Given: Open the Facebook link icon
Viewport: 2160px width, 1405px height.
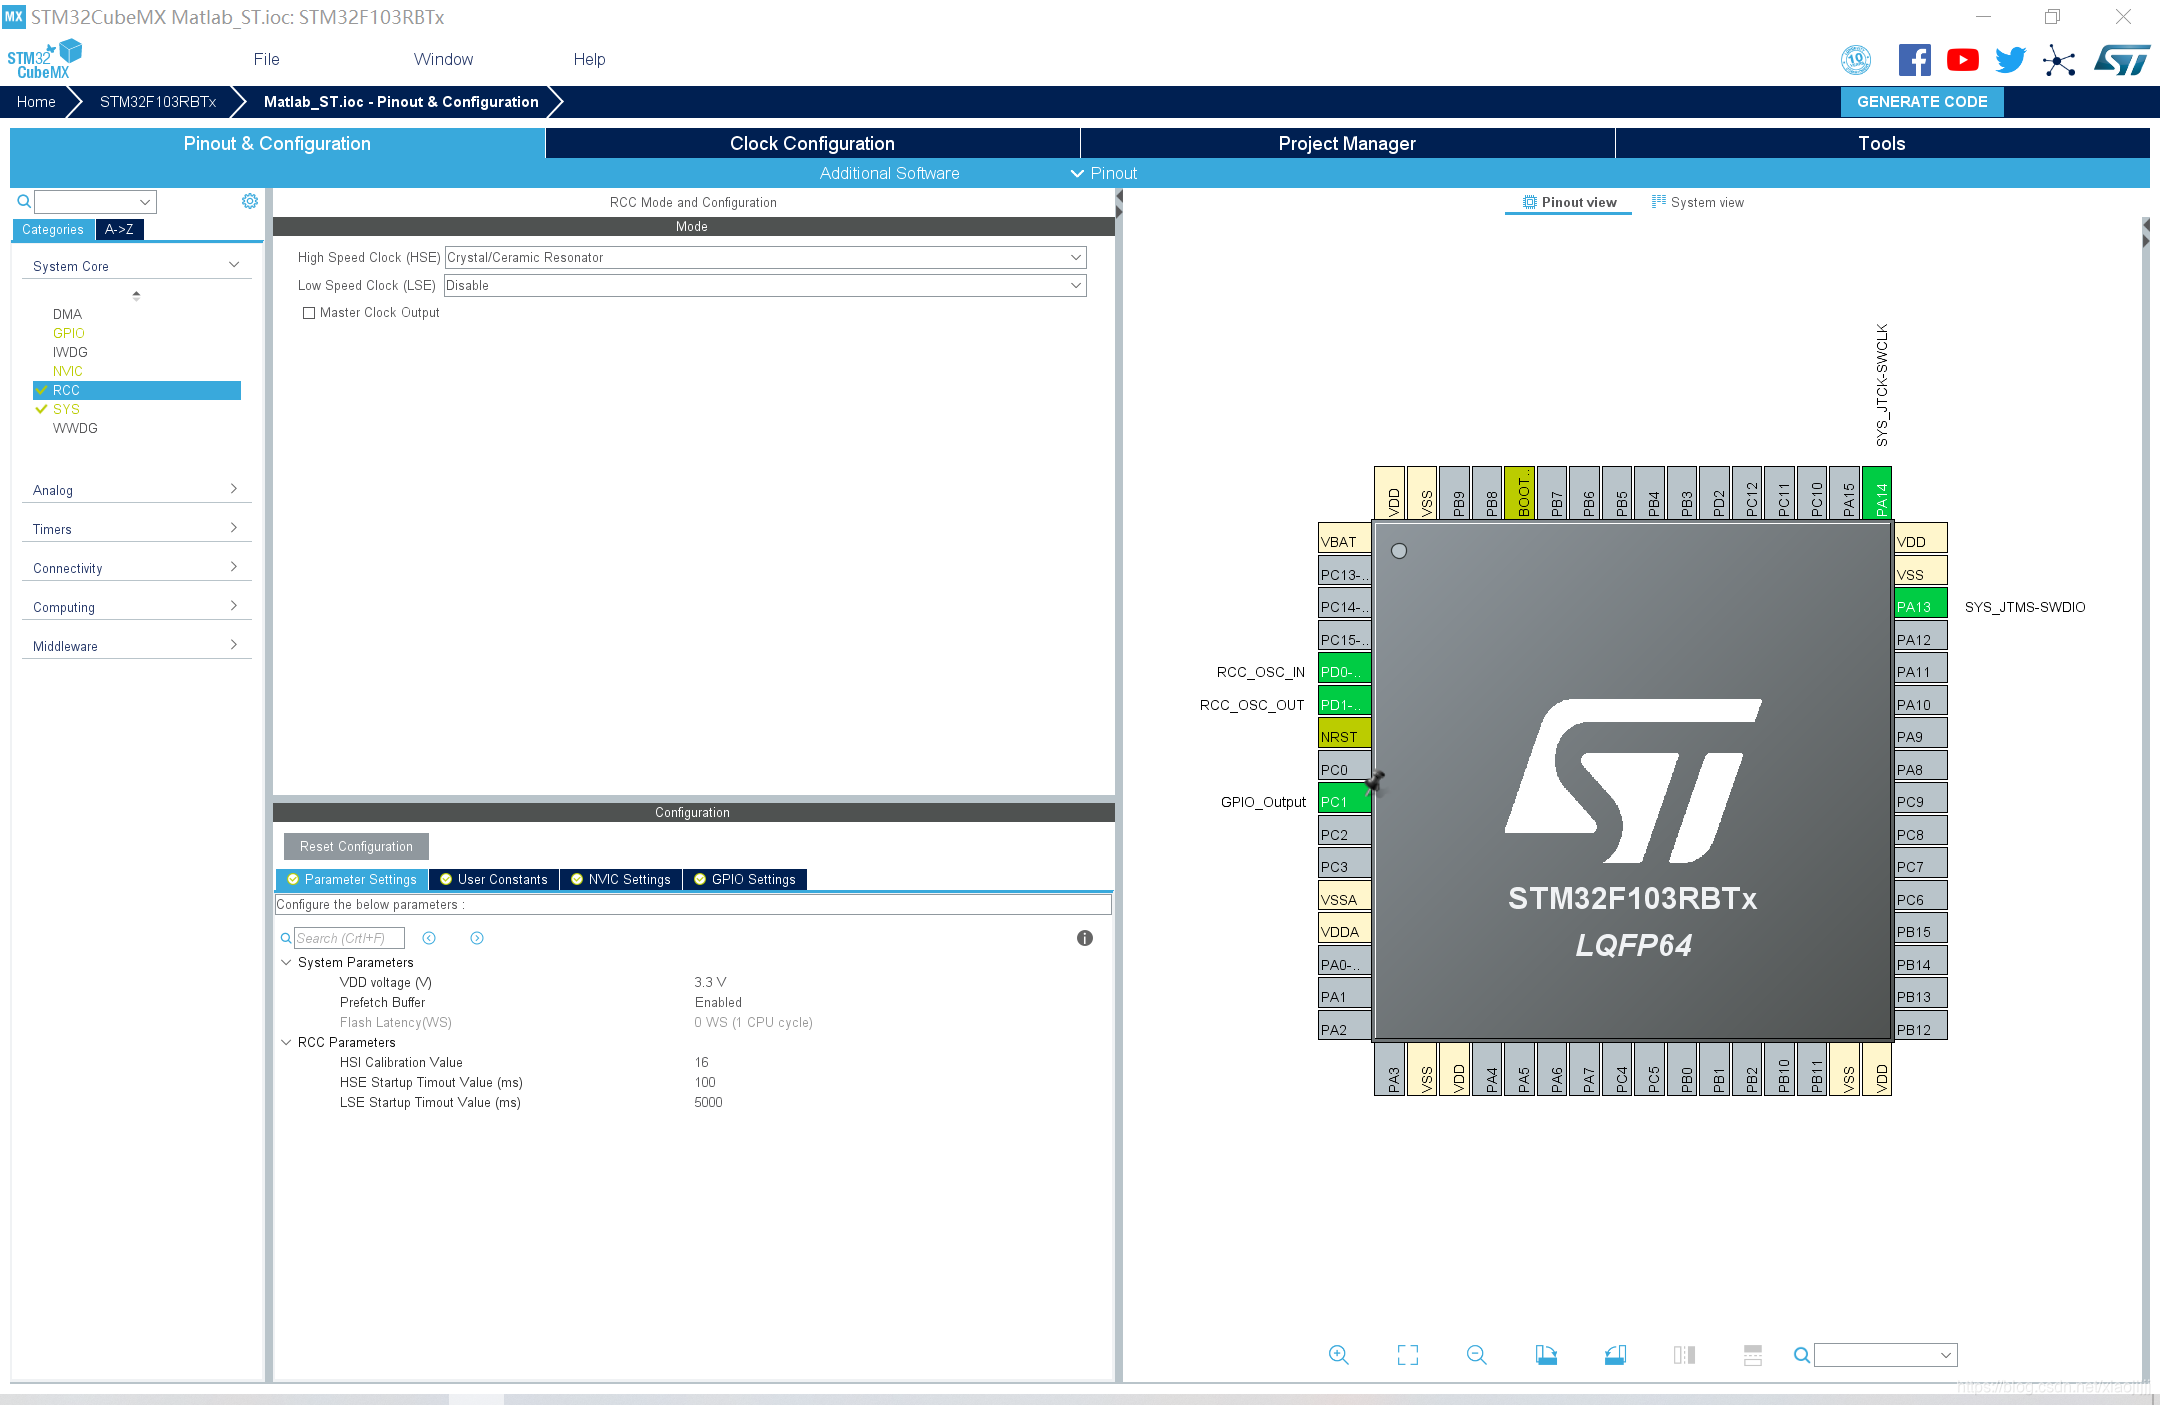Looking at the screenshot, I should coord(1914,60).
